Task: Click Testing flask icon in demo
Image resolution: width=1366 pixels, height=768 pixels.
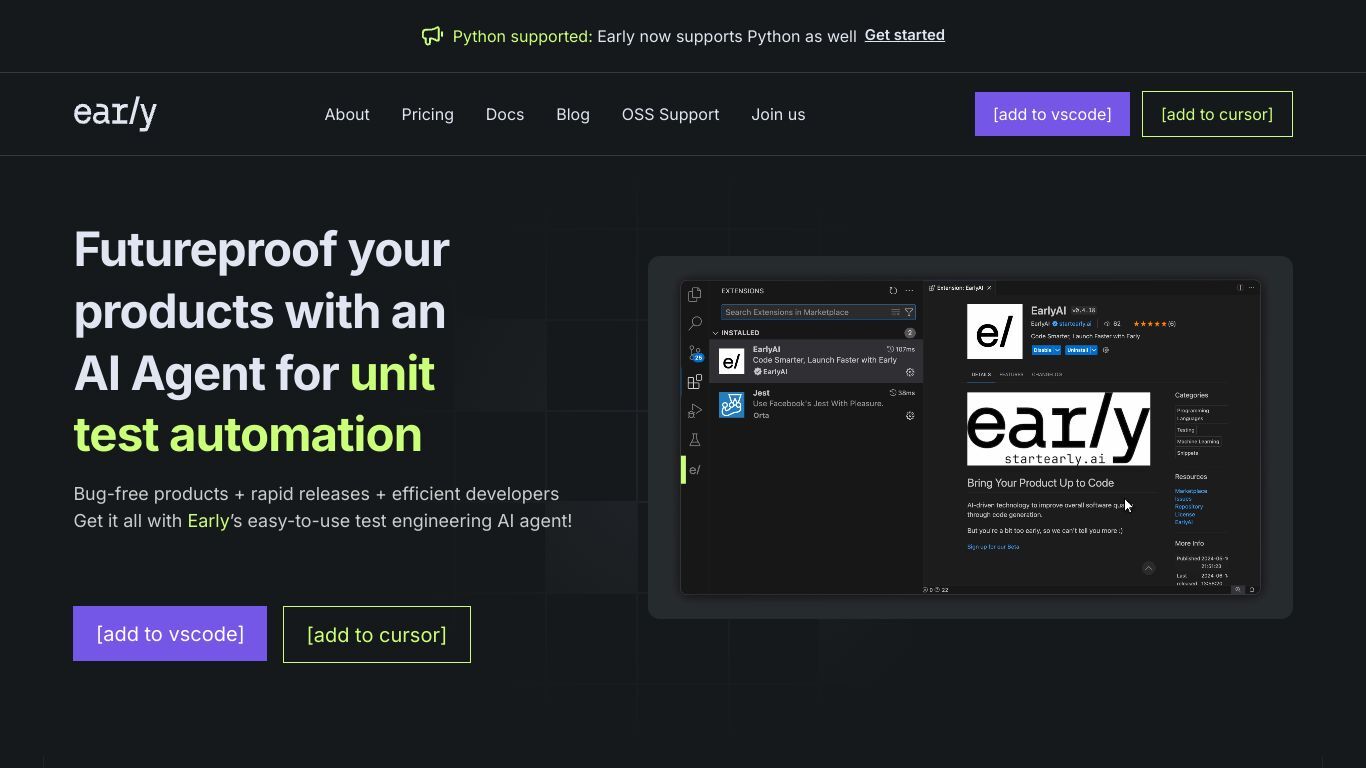Action: (x=695, y=440)
